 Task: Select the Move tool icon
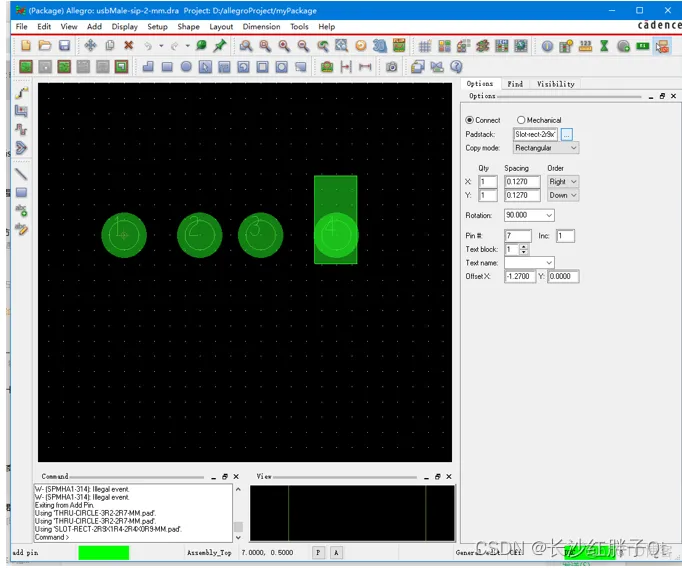(x=90, y=46)
